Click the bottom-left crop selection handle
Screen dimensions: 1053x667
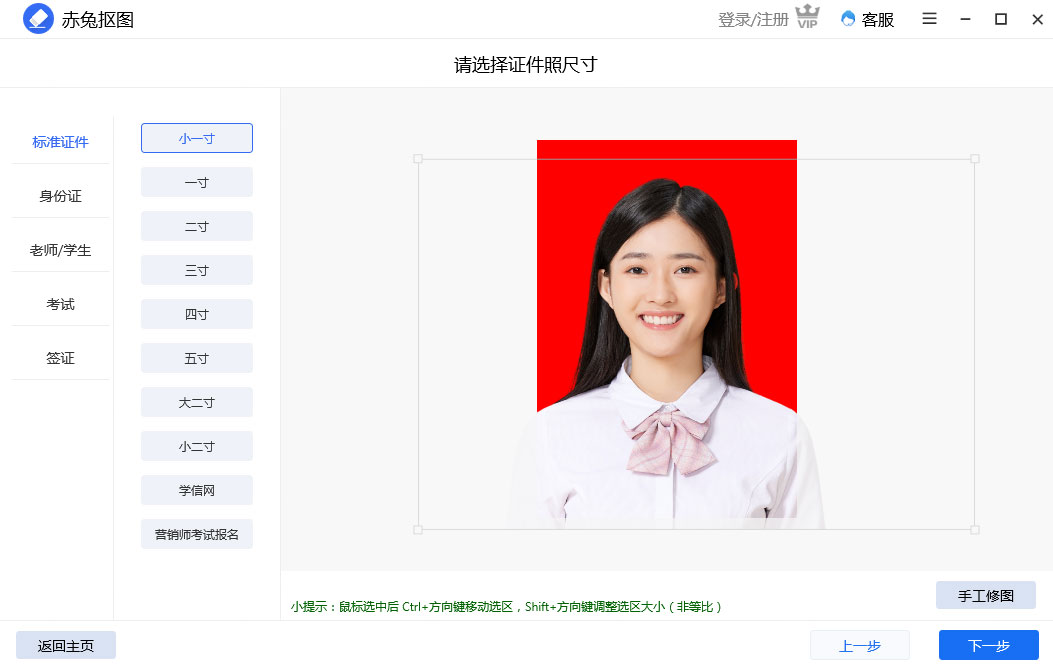click(418, 529)
